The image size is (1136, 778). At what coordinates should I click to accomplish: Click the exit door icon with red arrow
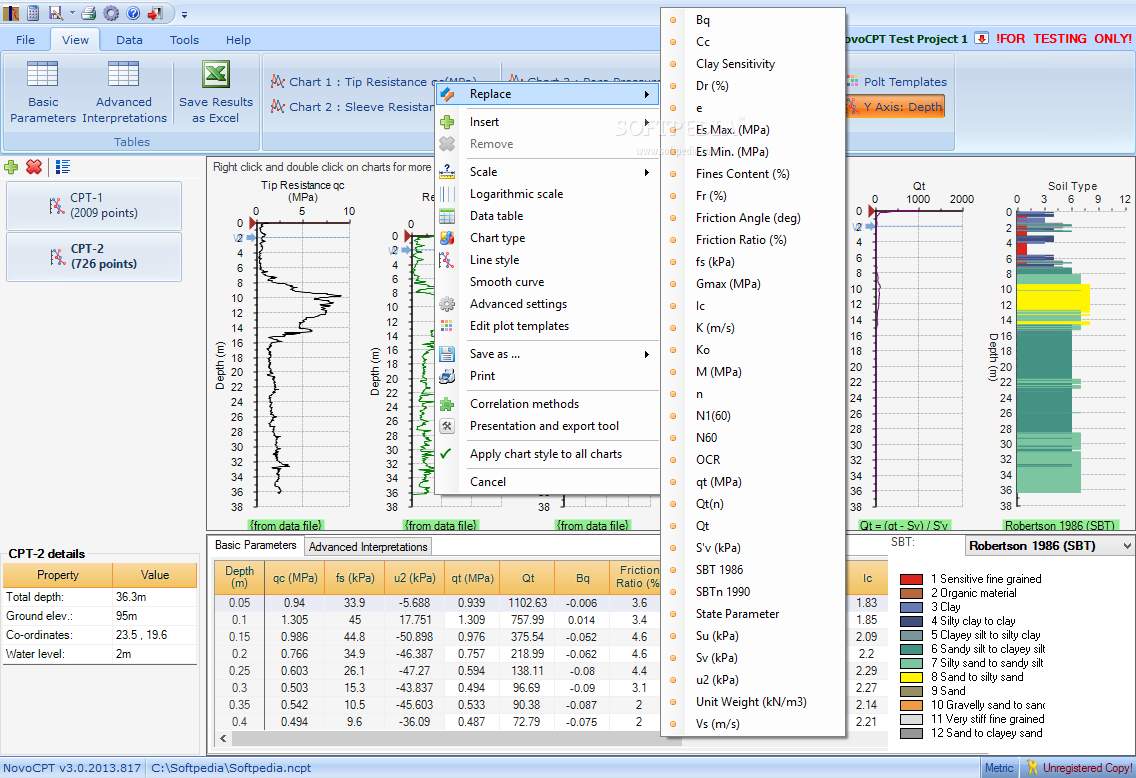click(155, 13)
